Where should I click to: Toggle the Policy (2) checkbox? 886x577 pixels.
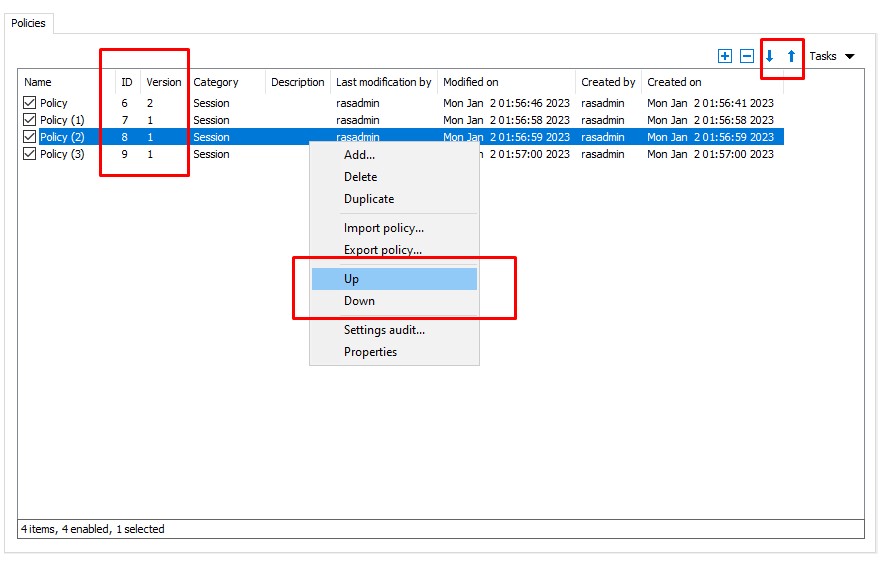click(29, 137)
